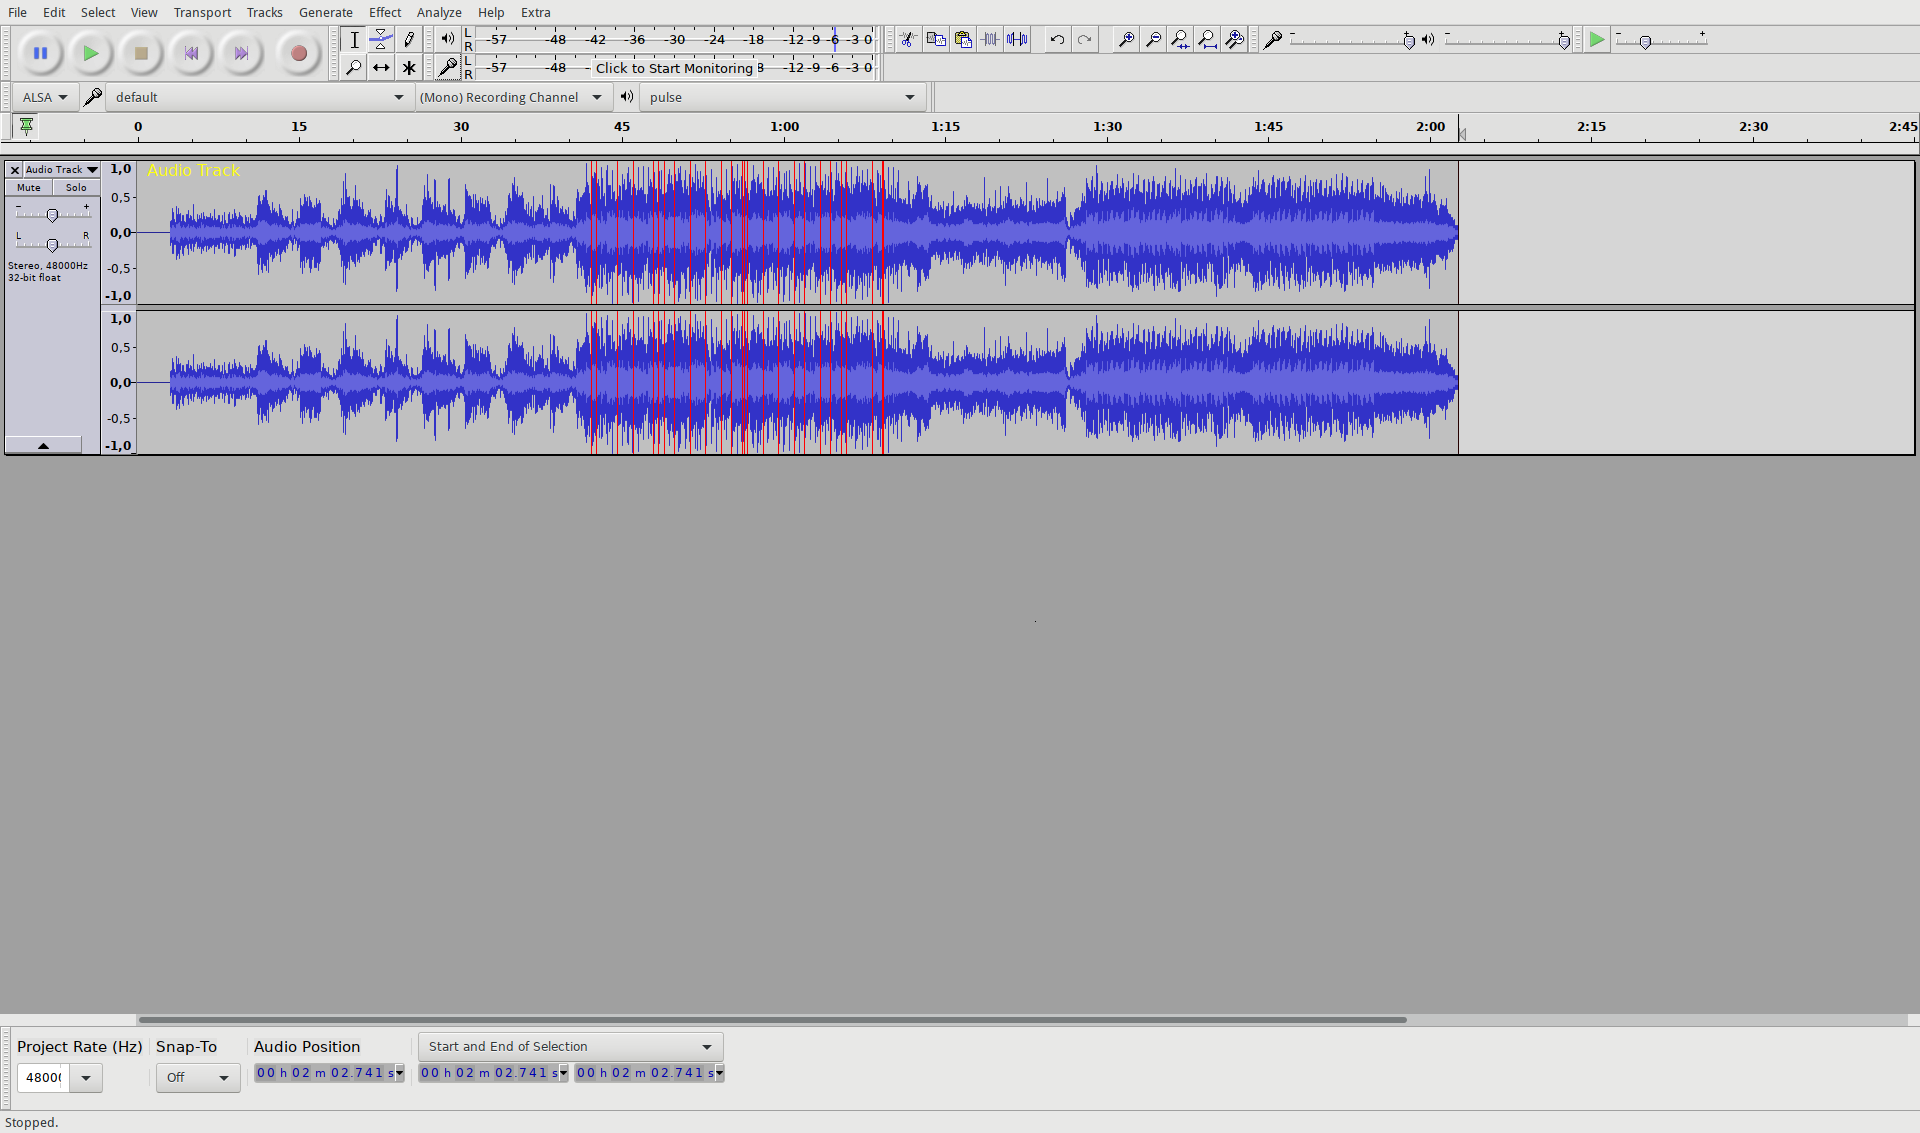
Task: Click the Project Rate 48000 input field
Action: (x=43, y=1078)
